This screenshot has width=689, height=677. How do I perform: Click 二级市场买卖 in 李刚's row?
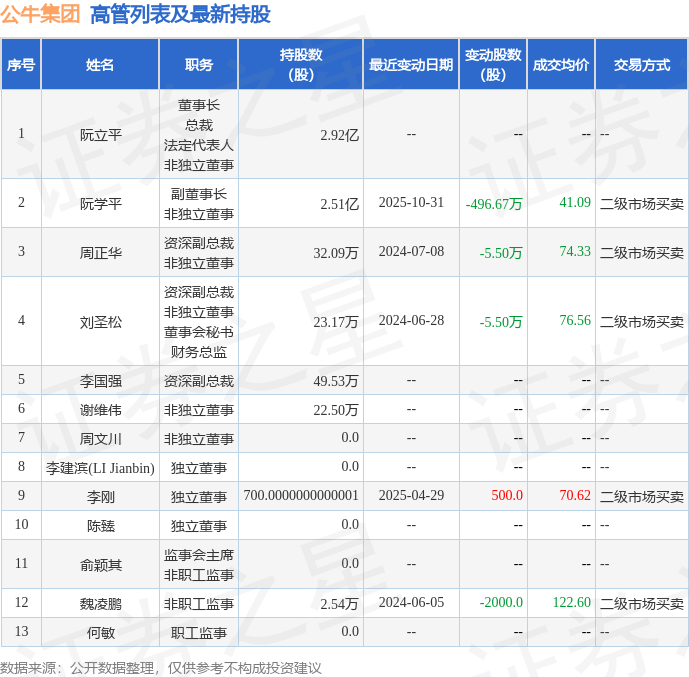[642, 497]
